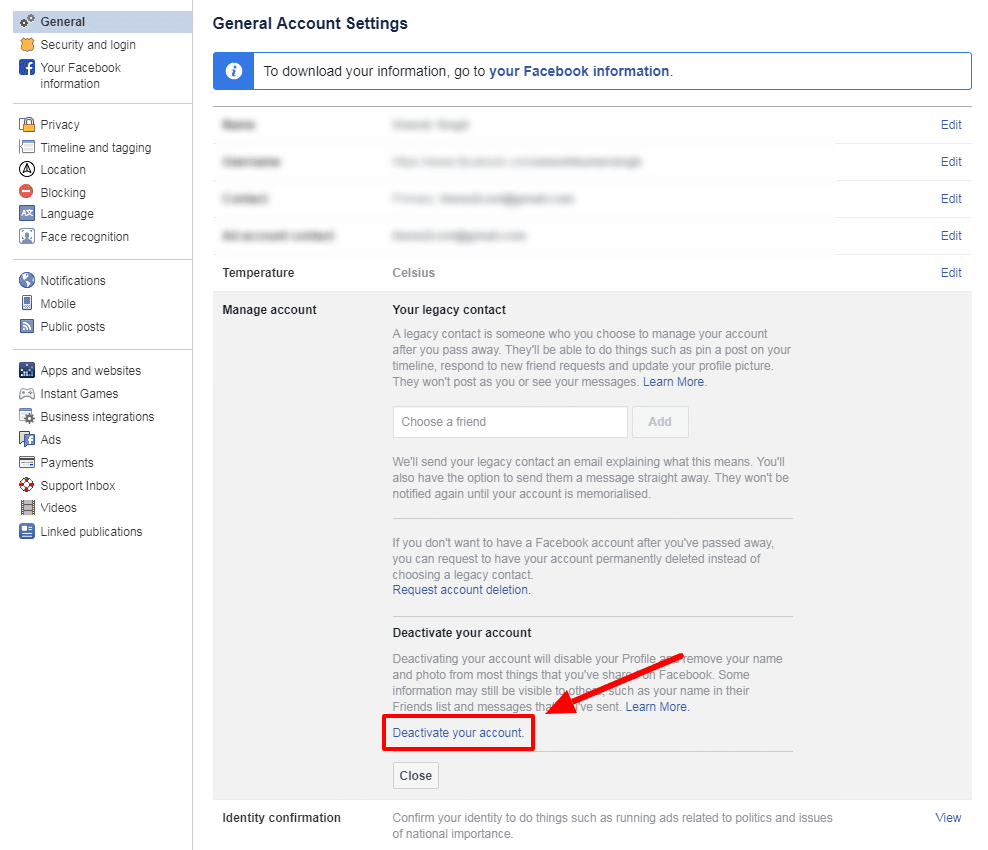This screenshot has height=850, width=988.
Task: Open Public posts settings
Action: tap(72, 327)
